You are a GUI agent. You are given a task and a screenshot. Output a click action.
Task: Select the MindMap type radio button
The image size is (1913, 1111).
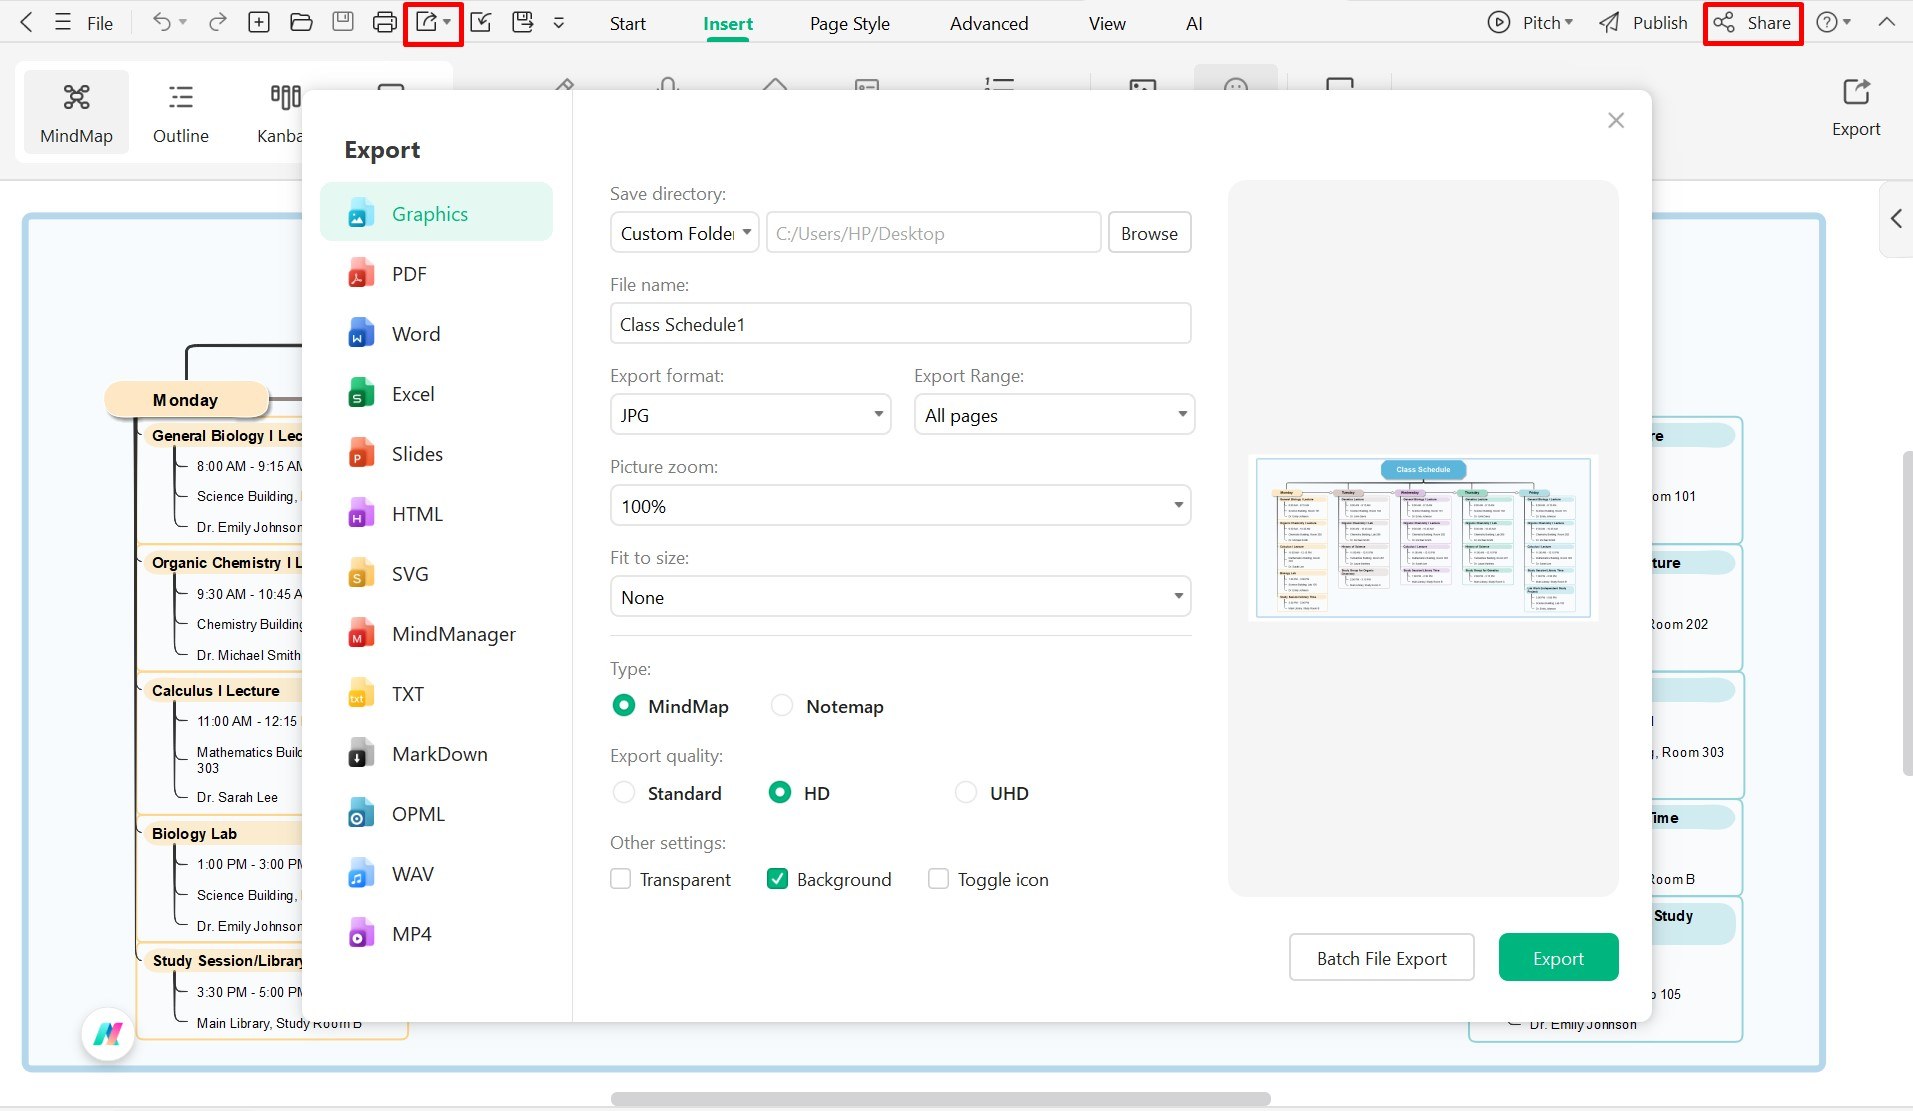pos(623,706)
